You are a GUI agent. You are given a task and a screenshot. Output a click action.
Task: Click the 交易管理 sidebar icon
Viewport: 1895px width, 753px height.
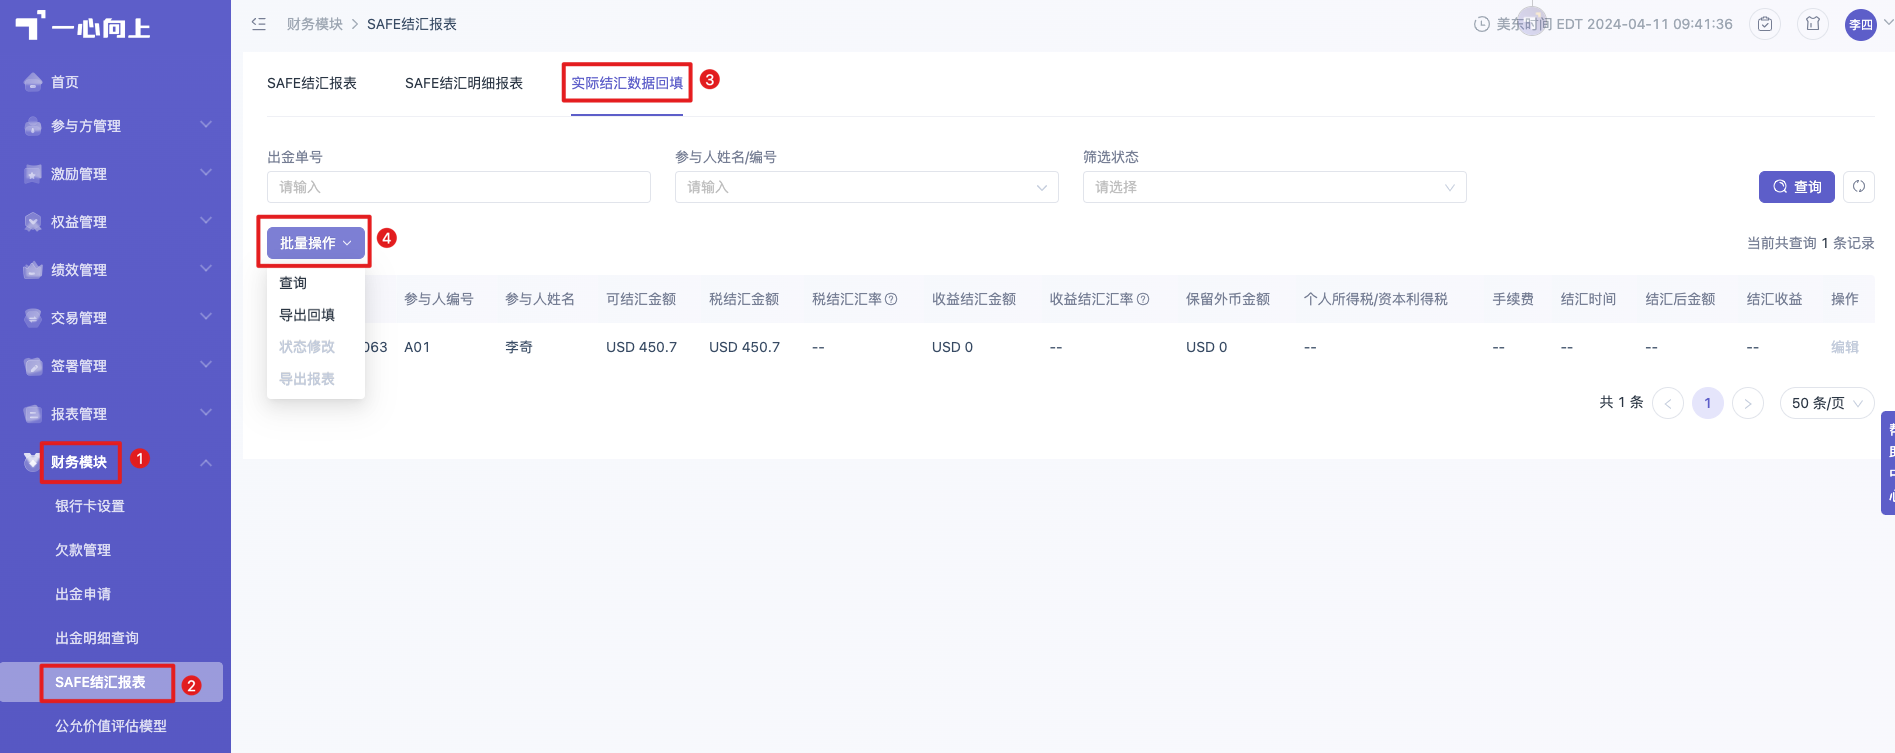click(33, 318)
